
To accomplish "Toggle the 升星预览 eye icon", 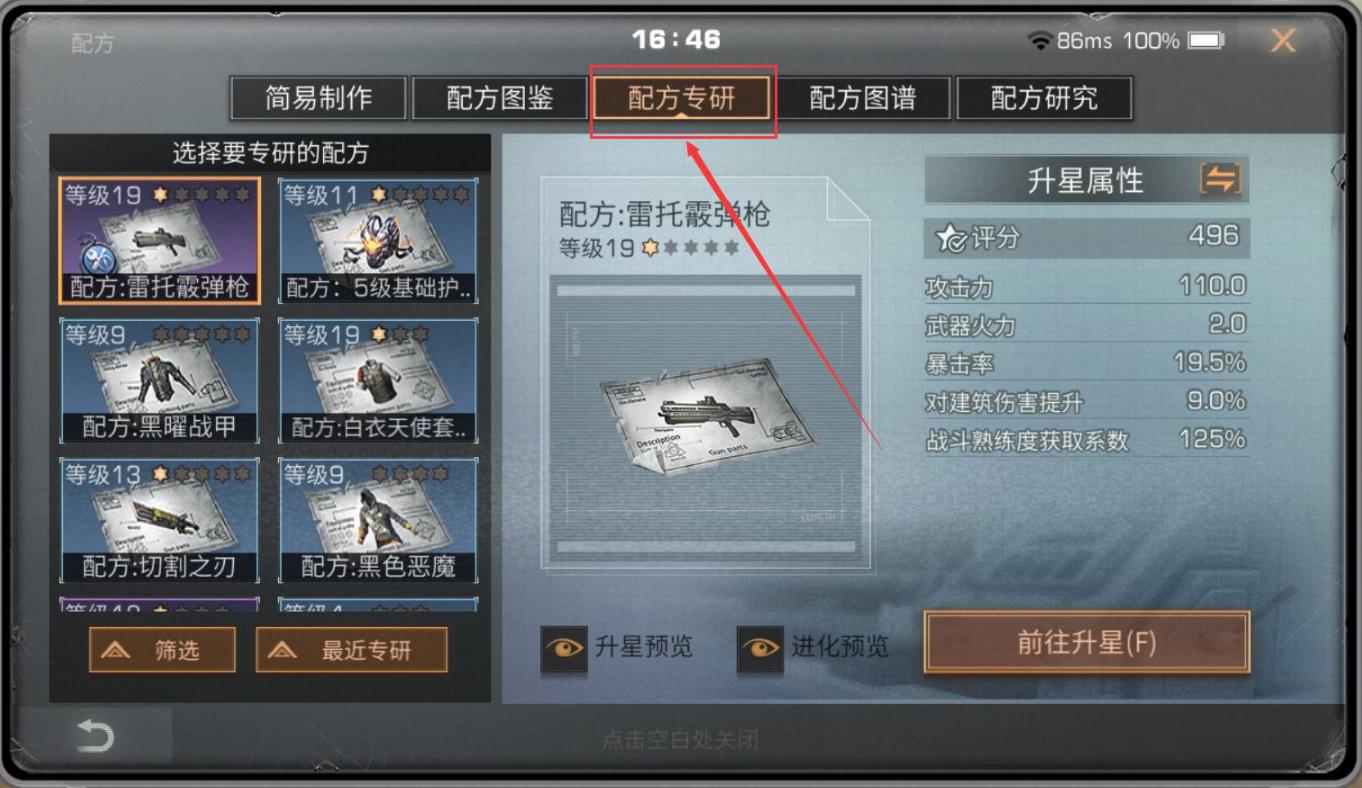I will coord(564,647).
